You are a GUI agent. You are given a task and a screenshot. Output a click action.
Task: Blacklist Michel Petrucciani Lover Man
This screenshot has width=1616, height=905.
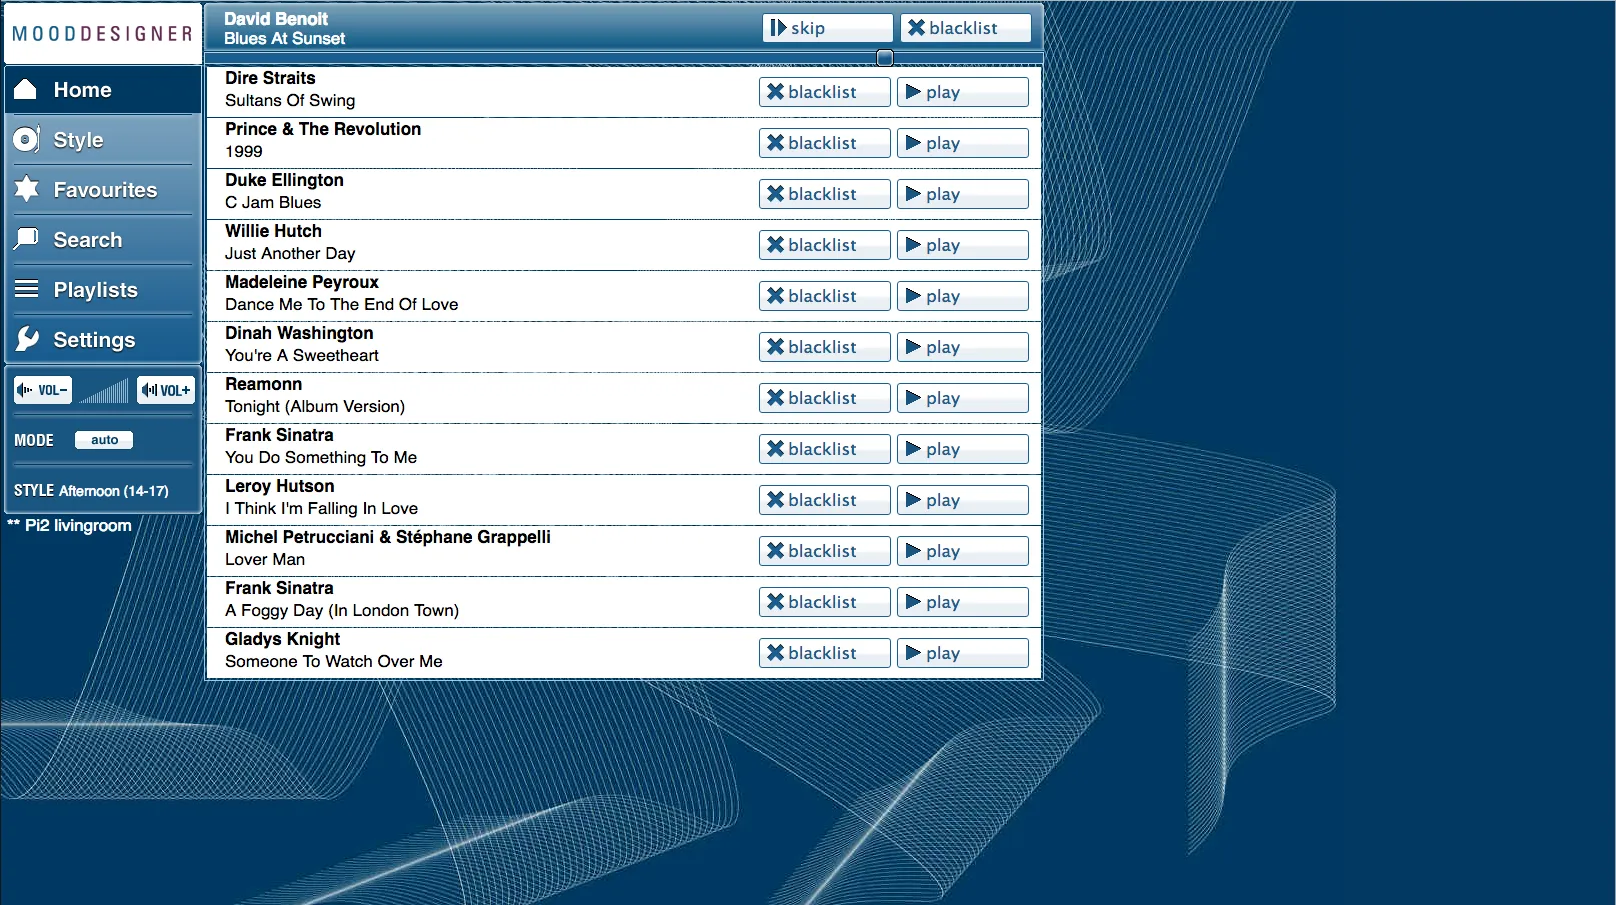pos(825,551)
